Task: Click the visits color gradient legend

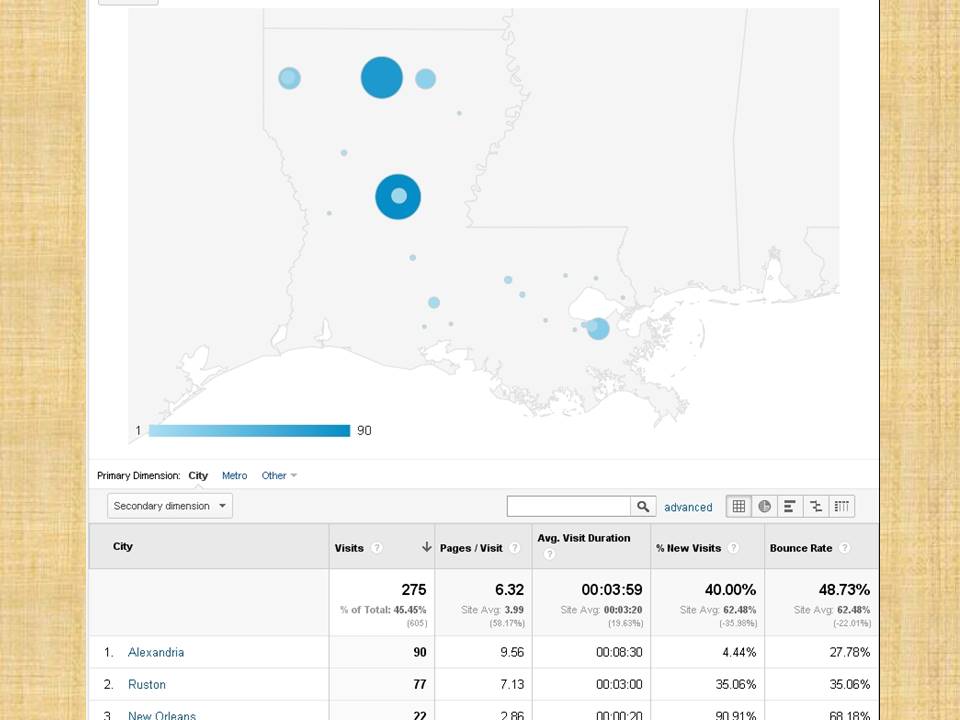Action: [x=249, y=431]
